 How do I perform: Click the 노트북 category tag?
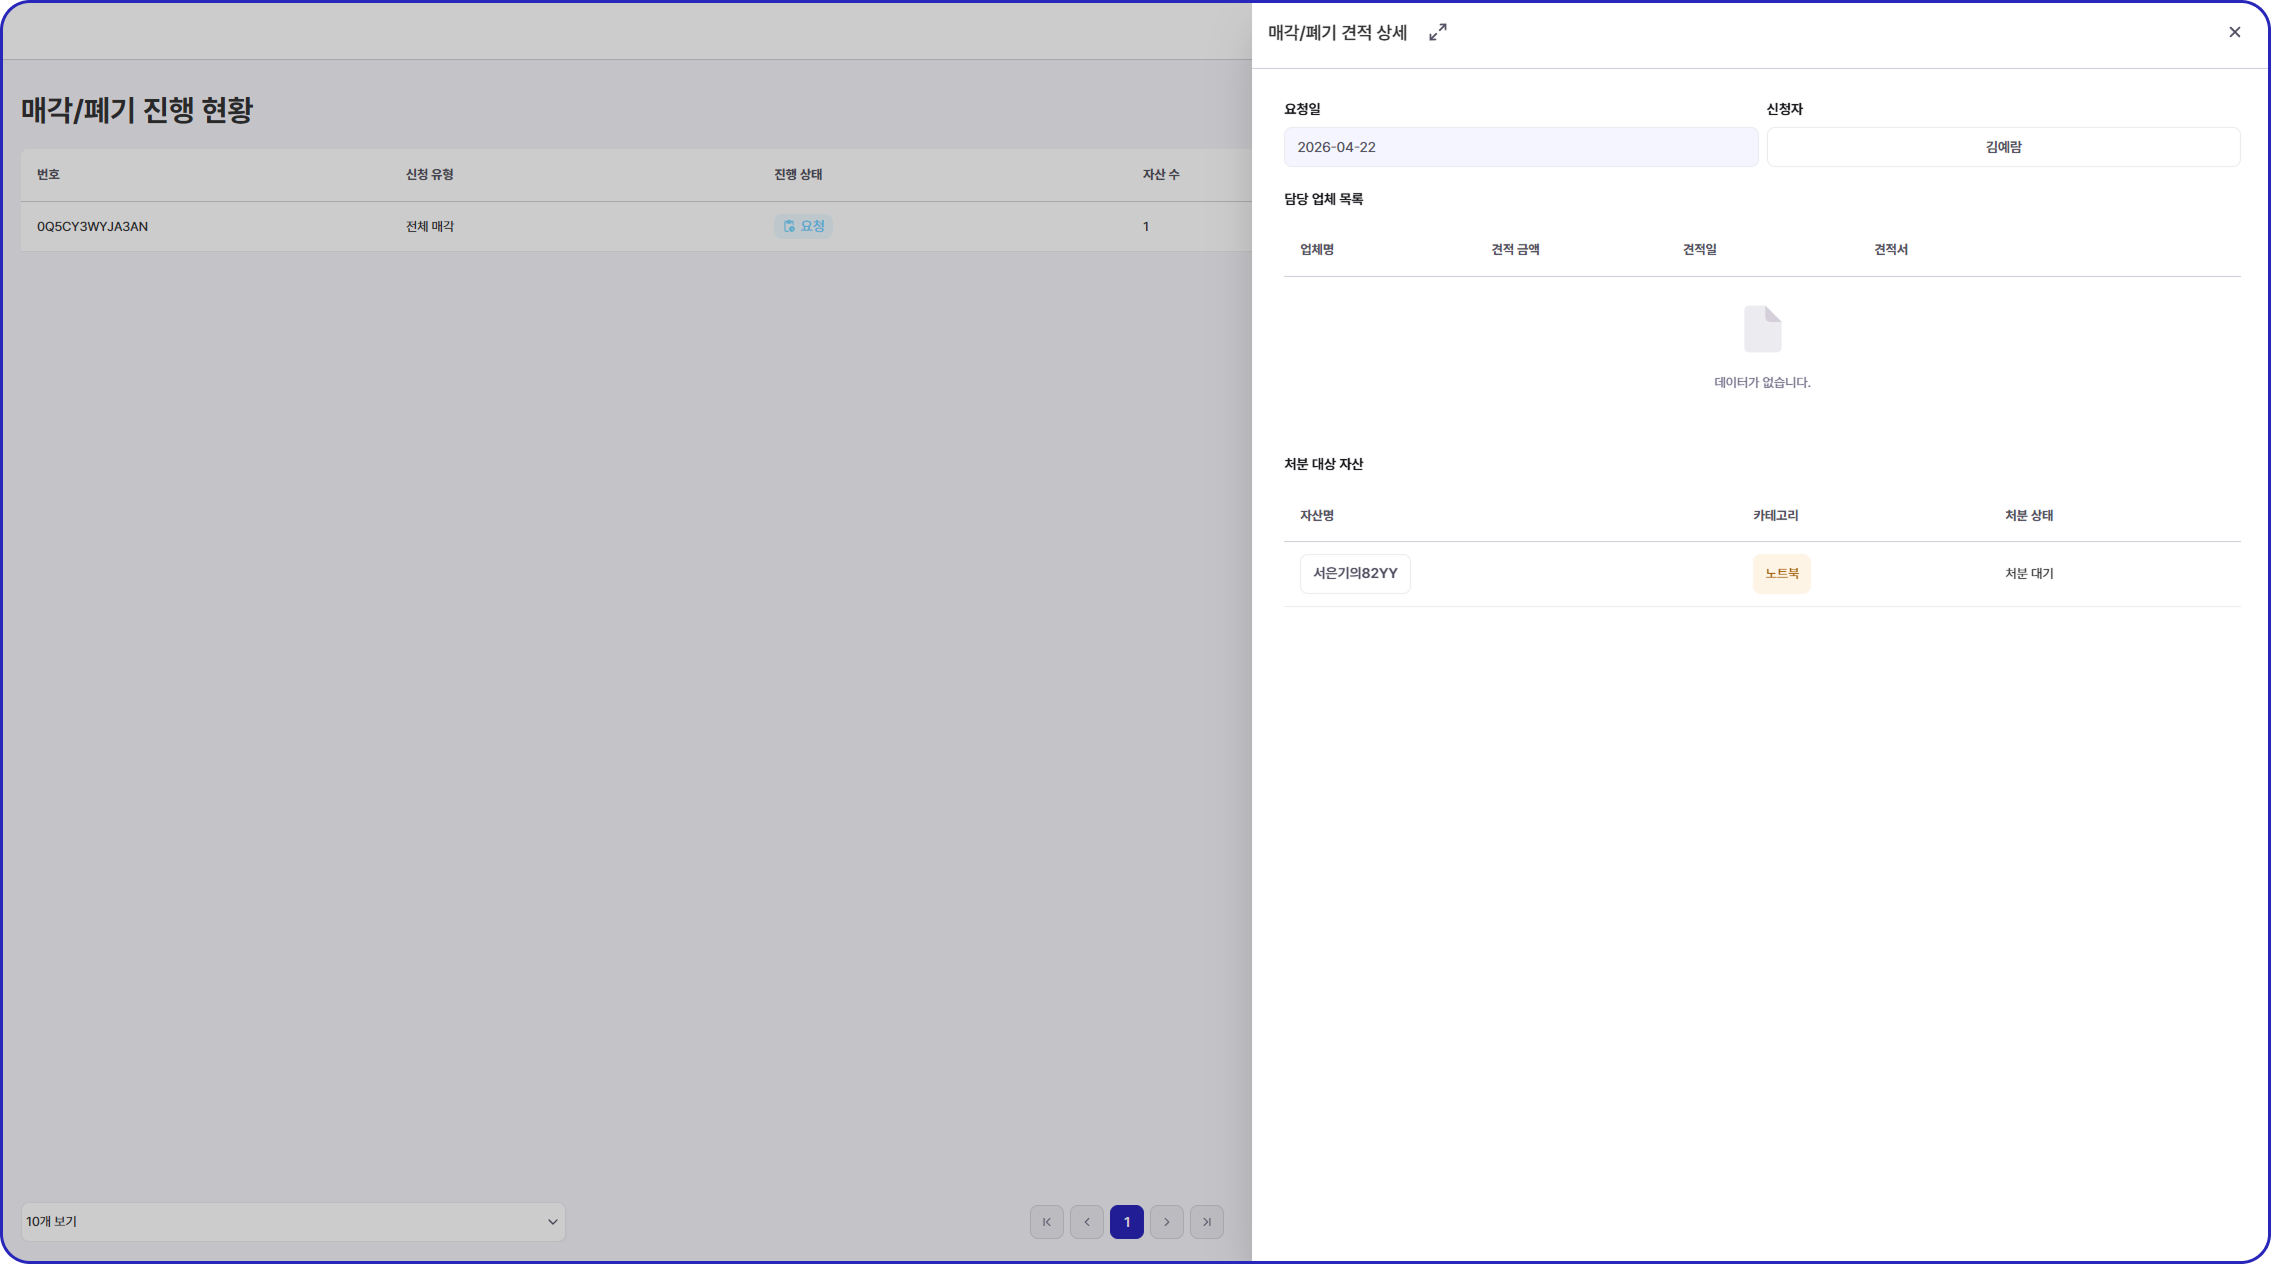coord(1781,573)
